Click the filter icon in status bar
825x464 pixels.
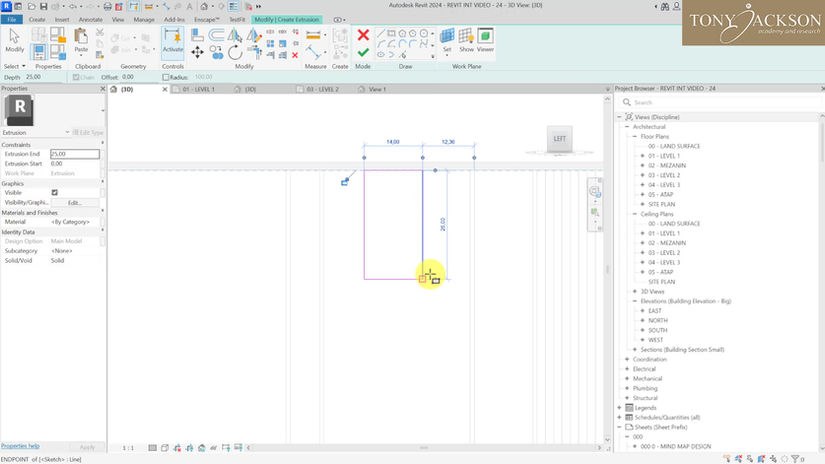(x=795, y=459)
